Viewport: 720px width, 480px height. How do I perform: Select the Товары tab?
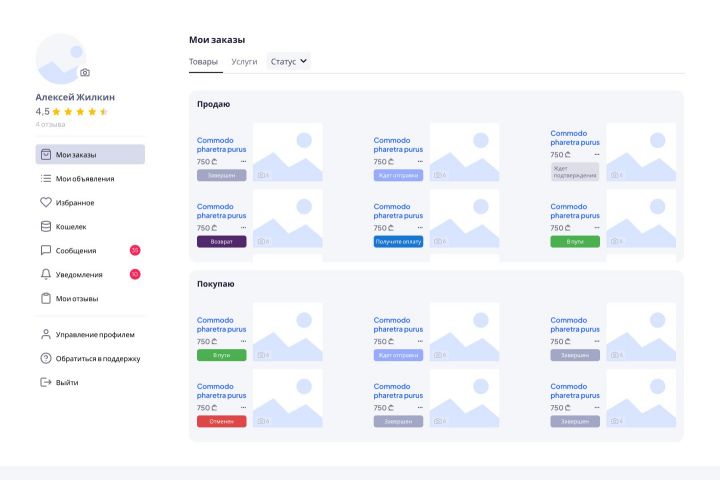pyautogui.click(x=203, y=62)
